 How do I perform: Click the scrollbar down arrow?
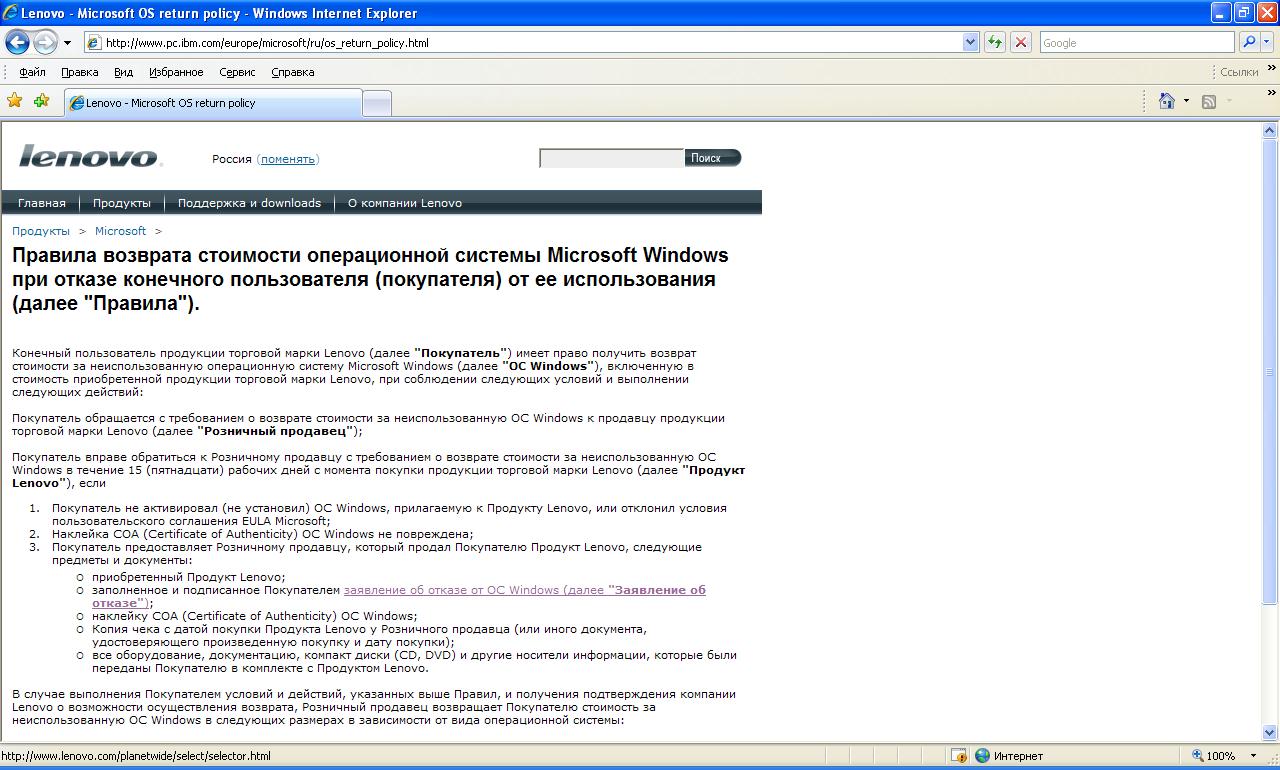pyautogui.click(x=1270, y=732)
